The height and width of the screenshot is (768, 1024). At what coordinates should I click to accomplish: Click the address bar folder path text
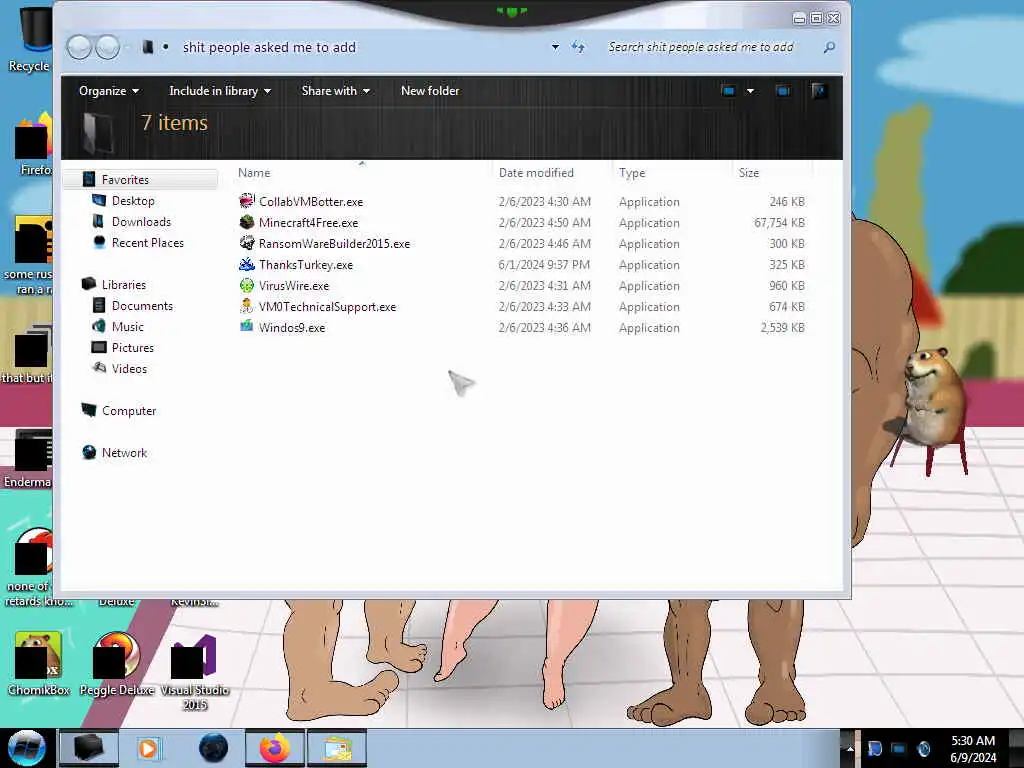pos(269,47)
